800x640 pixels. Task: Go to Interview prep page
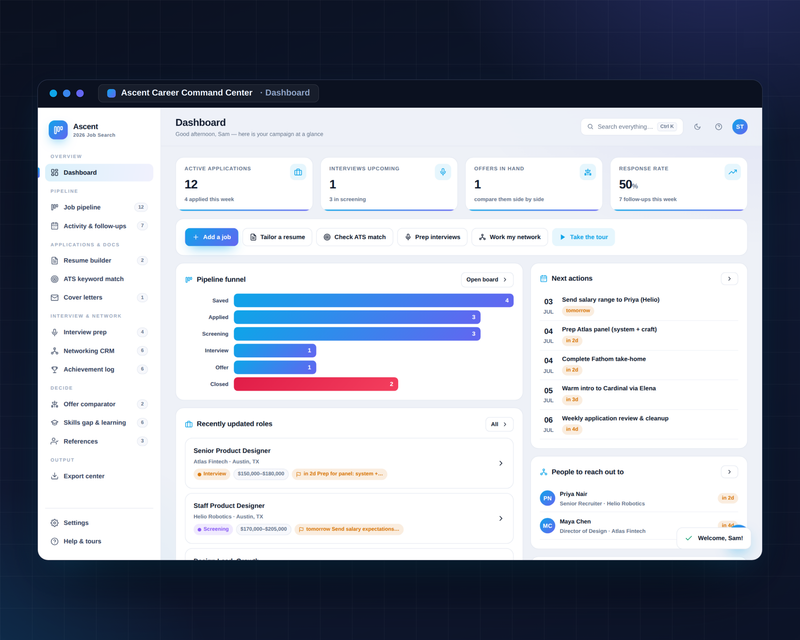pos(99,332)
